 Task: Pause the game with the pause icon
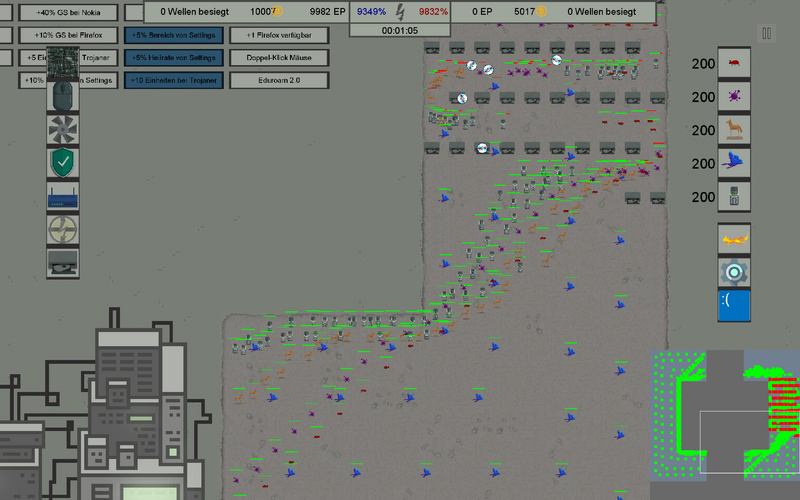[767, 33]
